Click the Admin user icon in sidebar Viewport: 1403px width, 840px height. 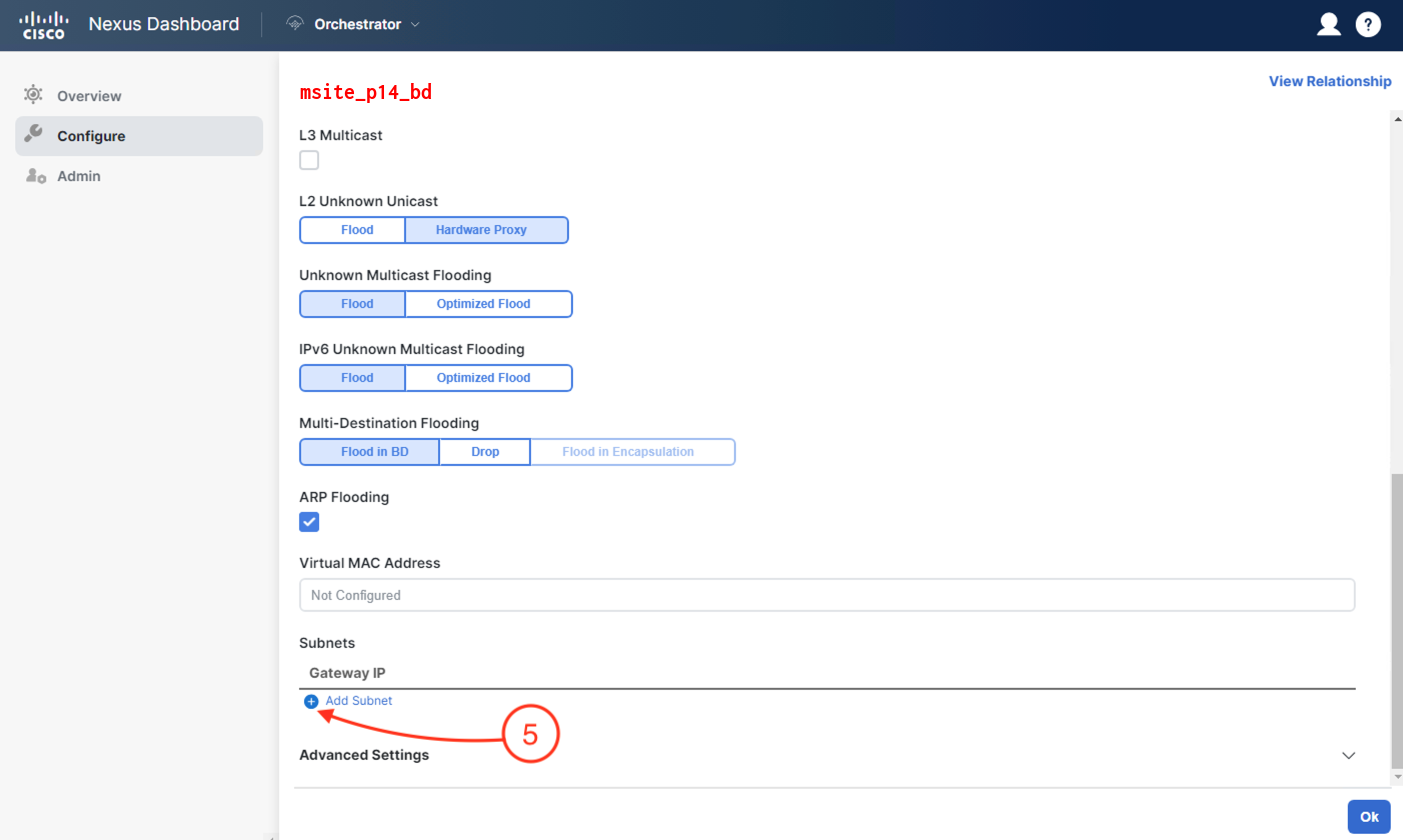click(x=35, y=176)
